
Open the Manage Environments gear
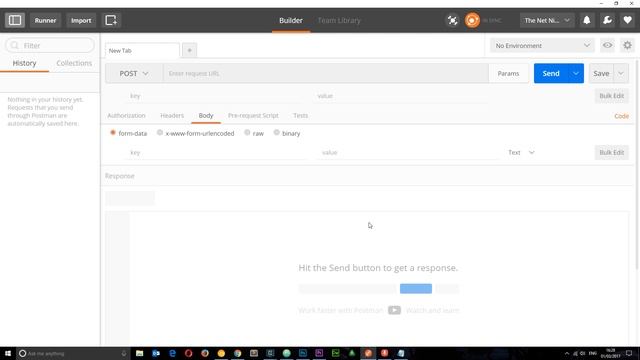pyautogui.click(x=627, y=45)
